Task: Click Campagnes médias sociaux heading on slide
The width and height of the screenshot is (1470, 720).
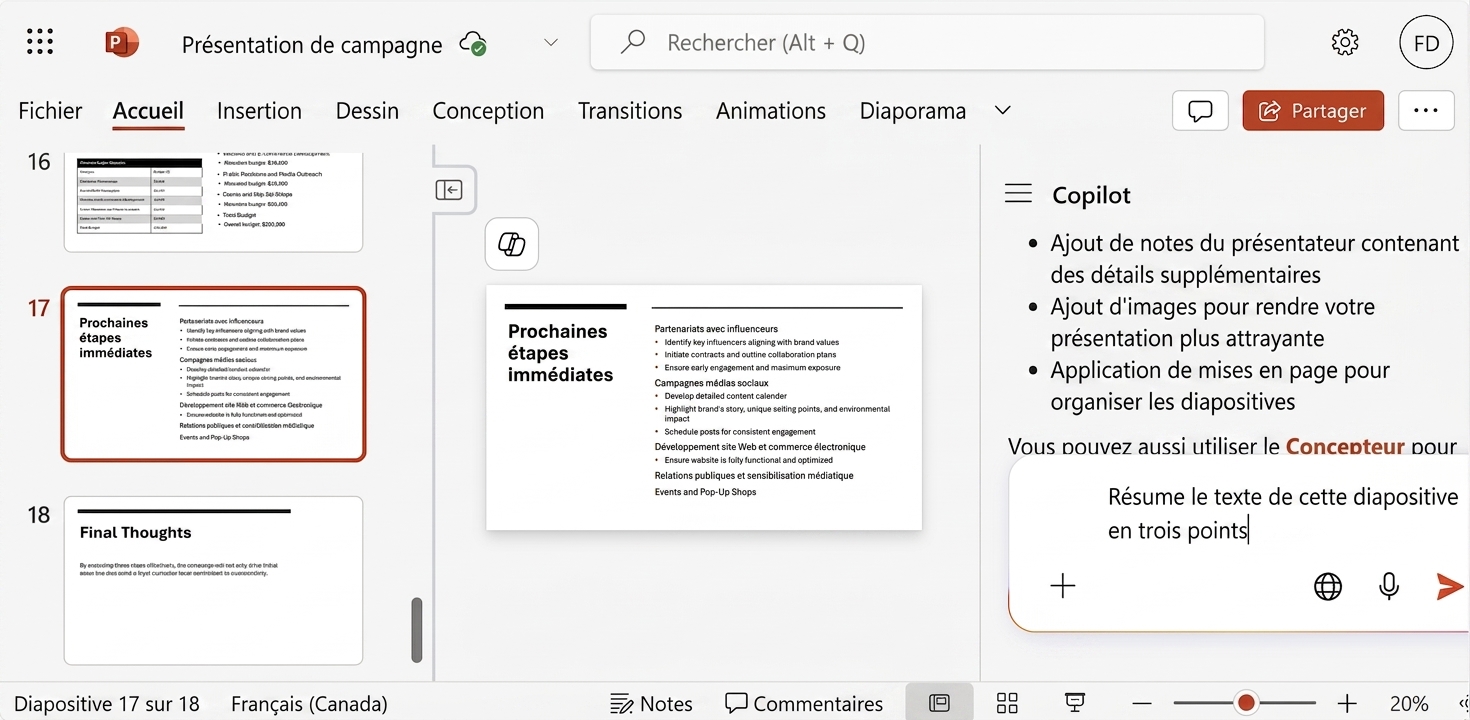Action: pos(711,383)
